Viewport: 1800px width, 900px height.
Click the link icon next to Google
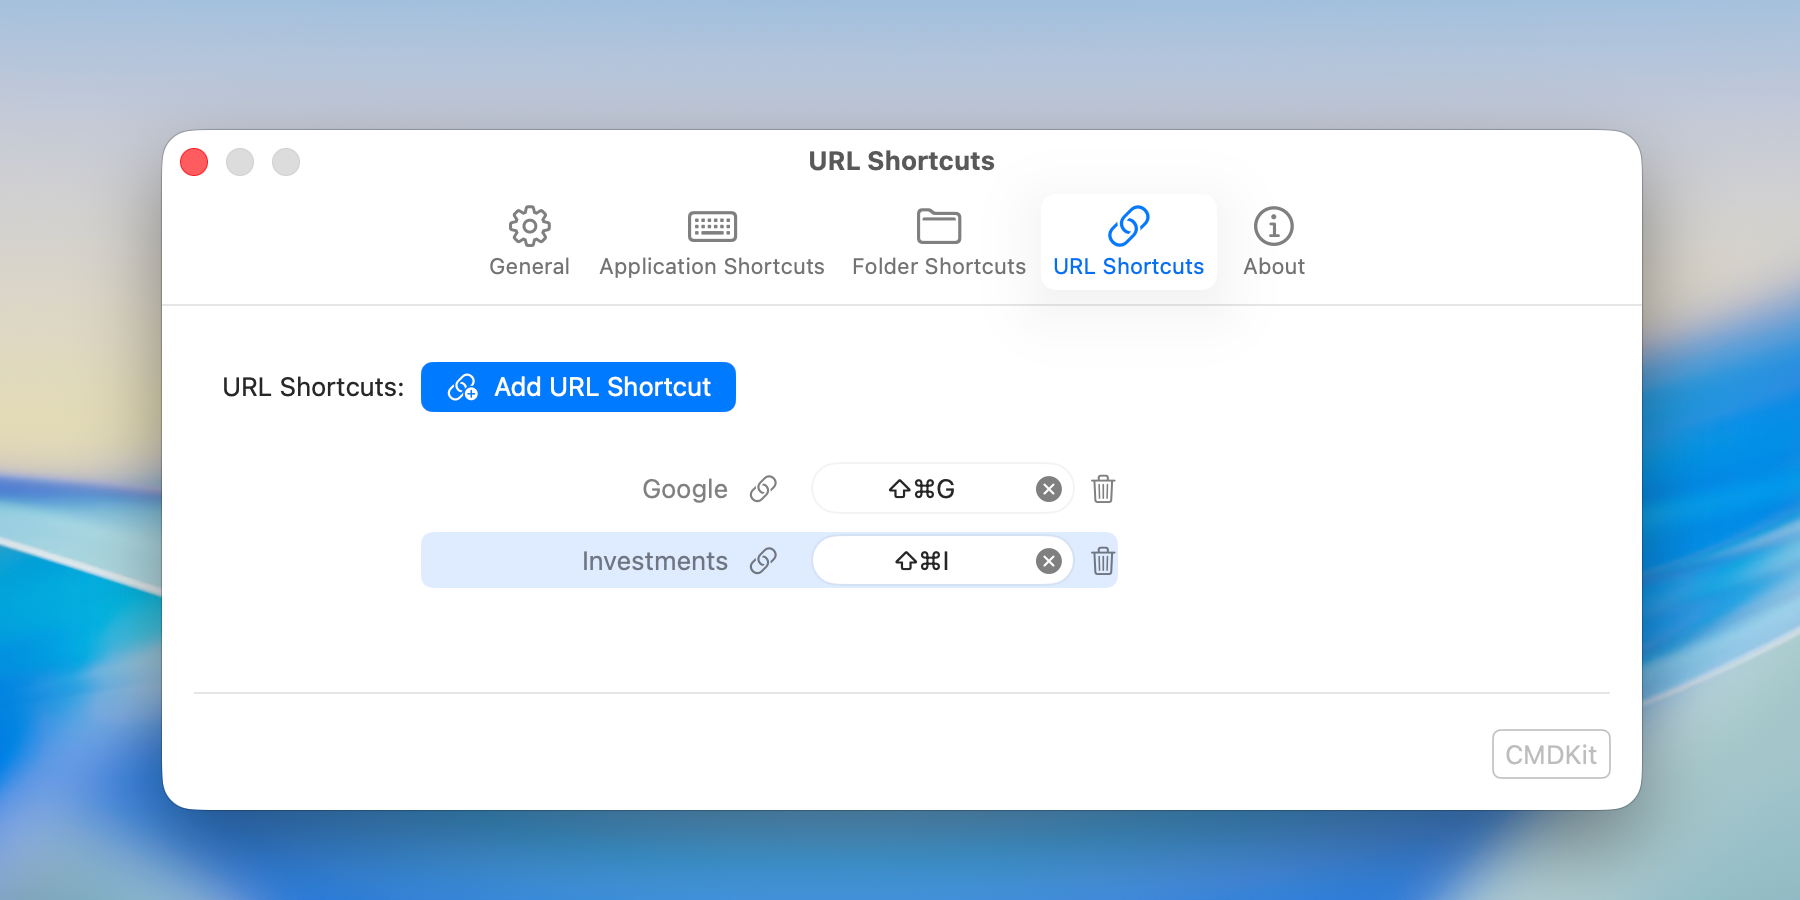click(764, 489)
